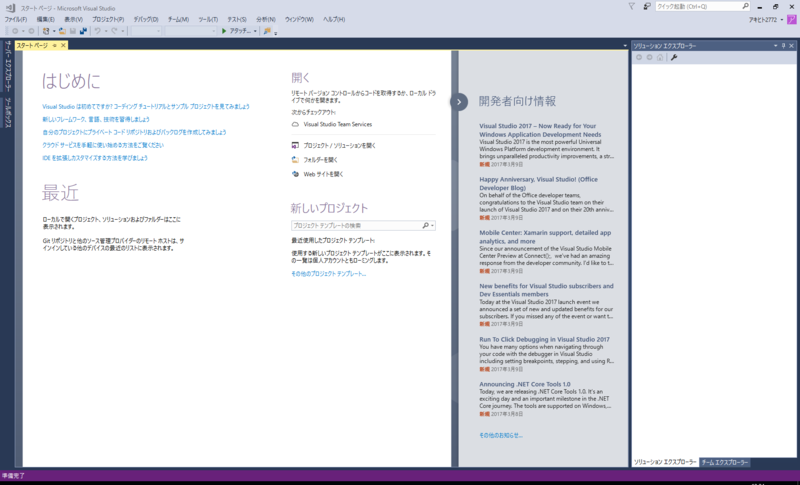
Task: Open the アキヒト2772 account dropdown
Action: coord(782,20)
